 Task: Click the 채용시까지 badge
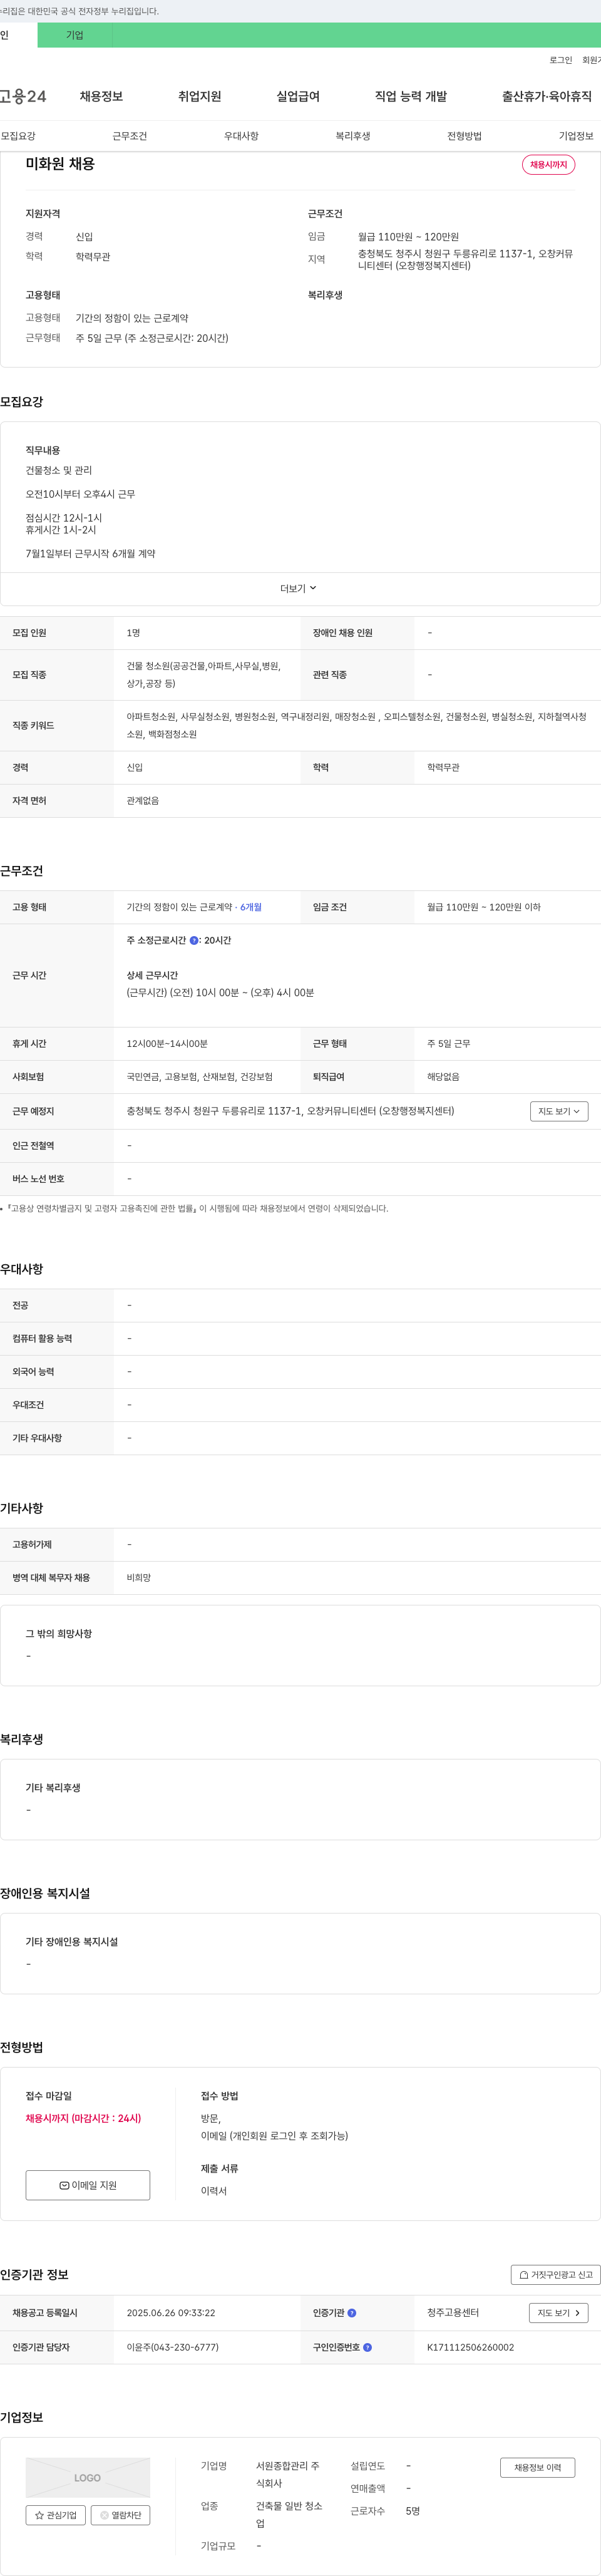[x=548, y=165]
